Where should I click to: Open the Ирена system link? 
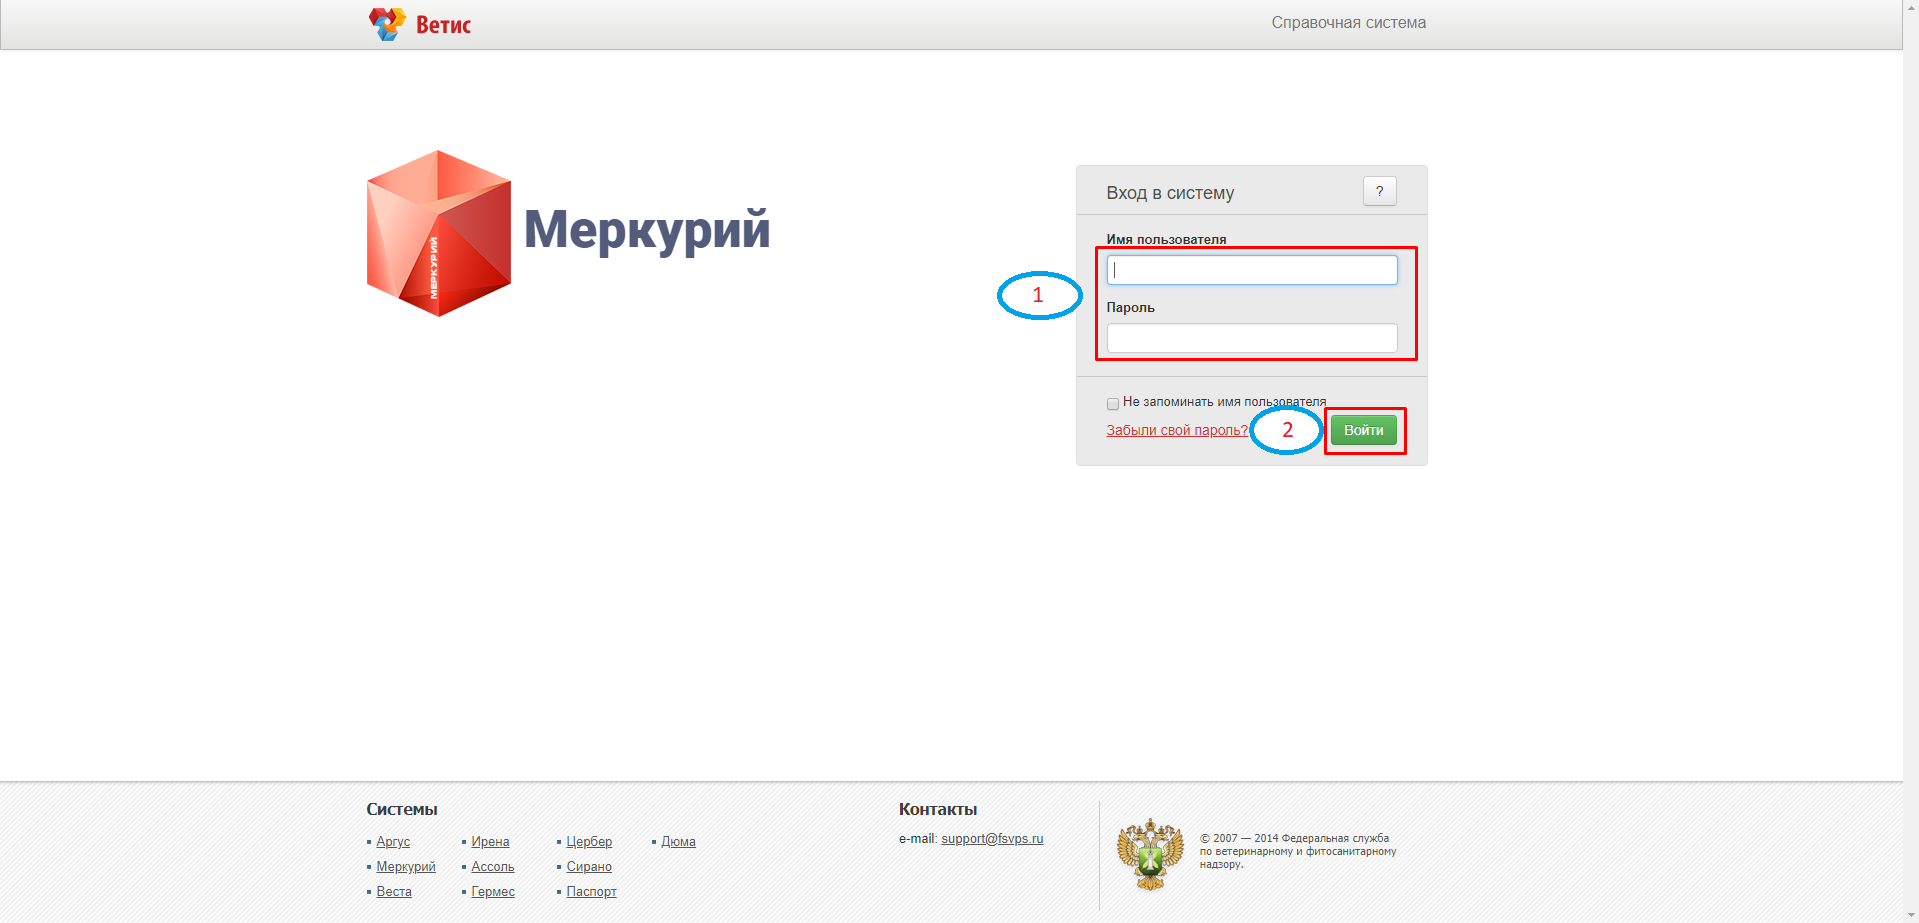point(490,842)
